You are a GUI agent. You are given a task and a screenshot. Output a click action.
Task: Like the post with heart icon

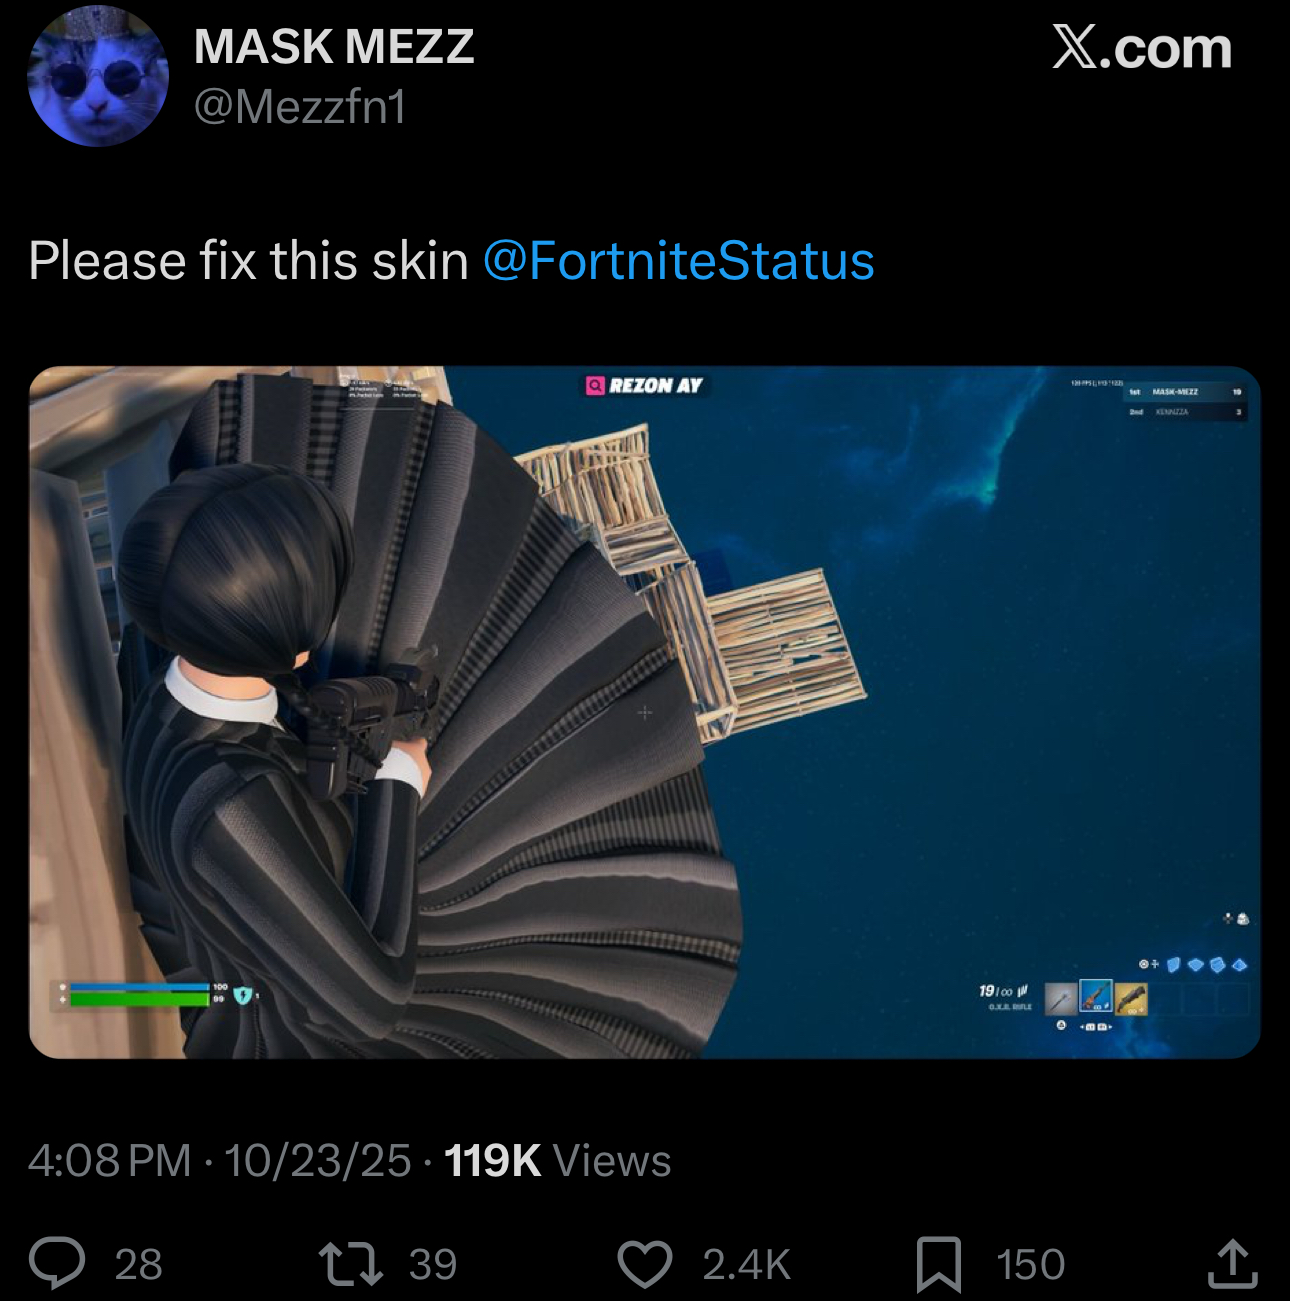(x=645, y=1264)
